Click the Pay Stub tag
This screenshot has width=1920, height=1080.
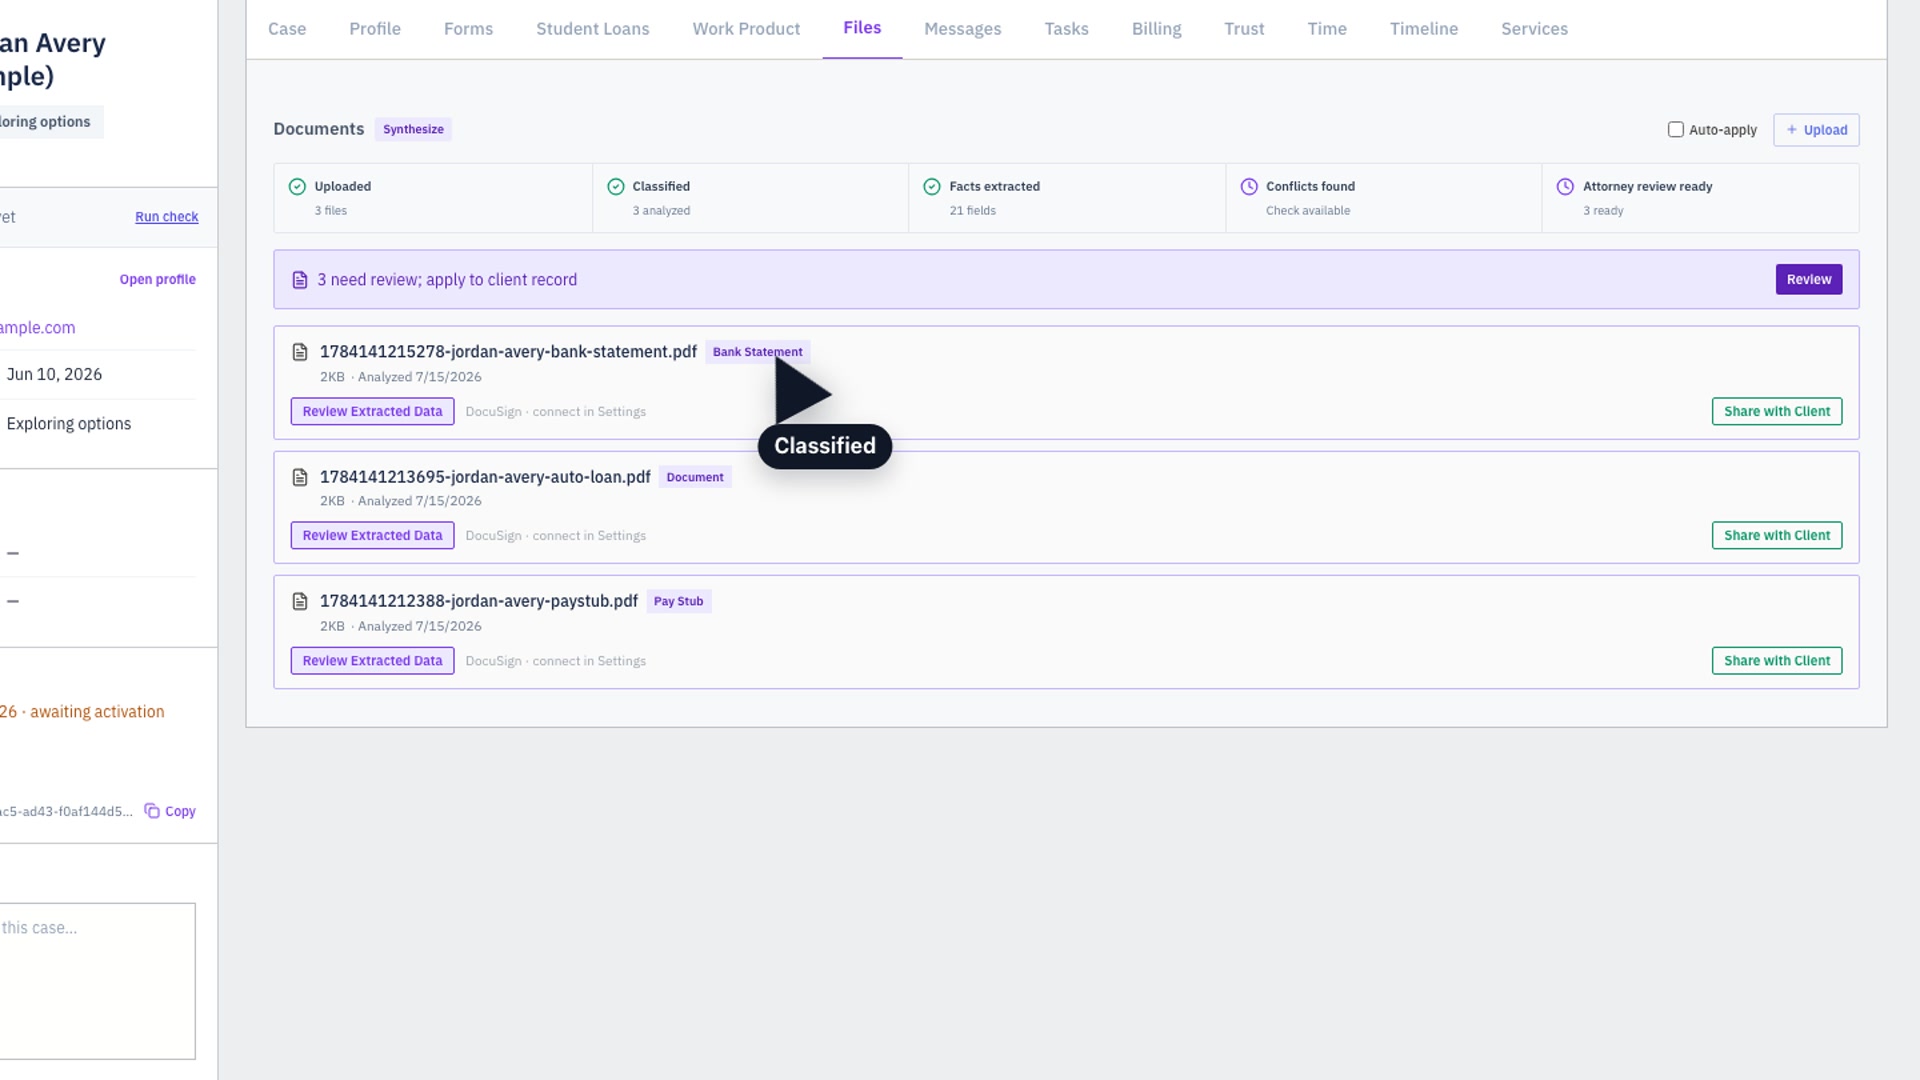coord(679,601)
